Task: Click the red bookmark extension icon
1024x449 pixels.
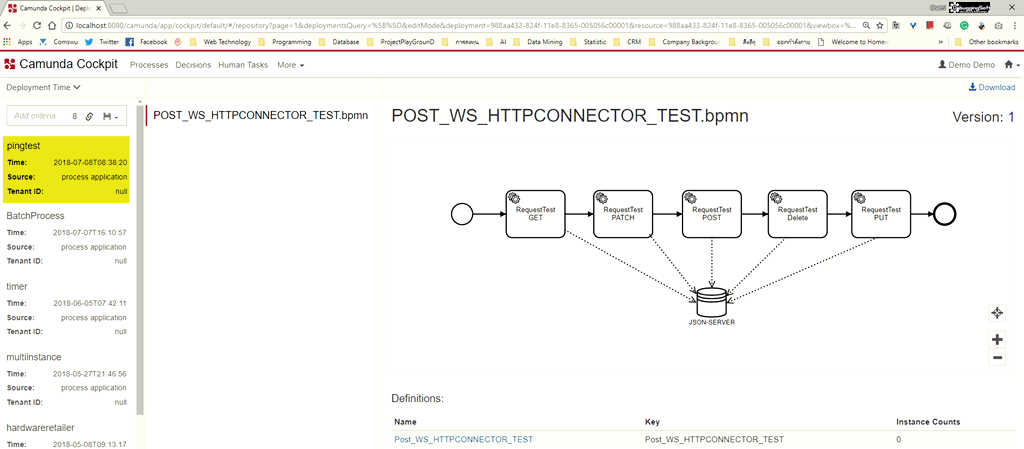Action: click(x=929, y=25)
